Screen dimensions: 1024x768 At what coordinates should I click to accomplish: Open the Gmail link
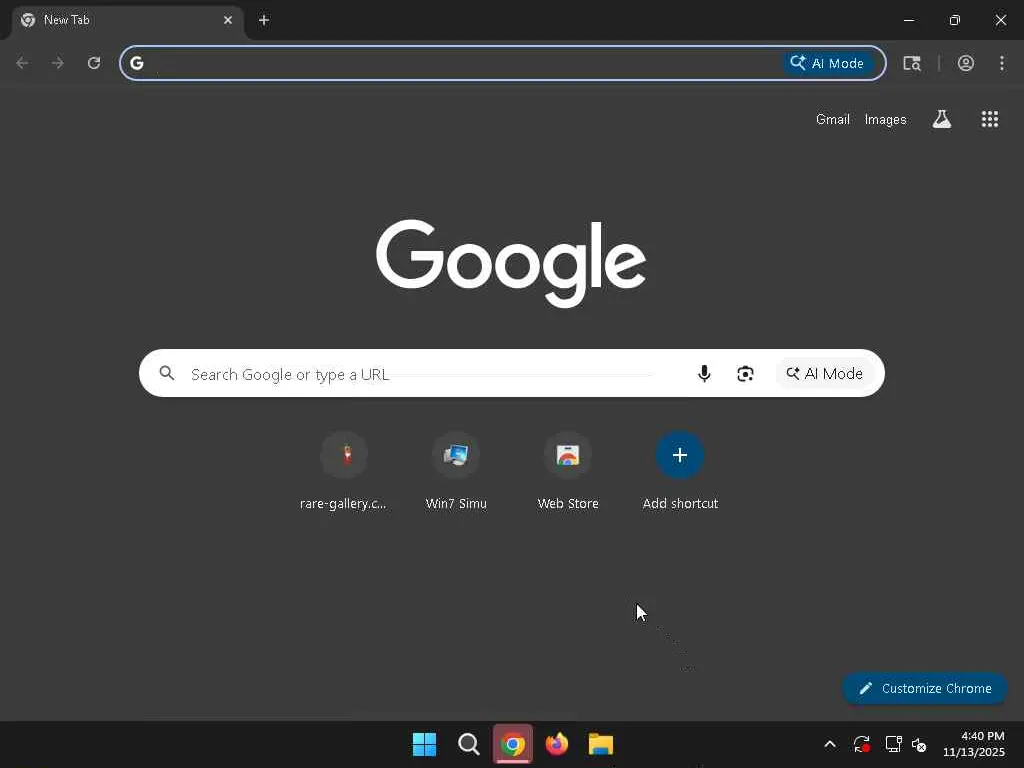coord(833,120)
